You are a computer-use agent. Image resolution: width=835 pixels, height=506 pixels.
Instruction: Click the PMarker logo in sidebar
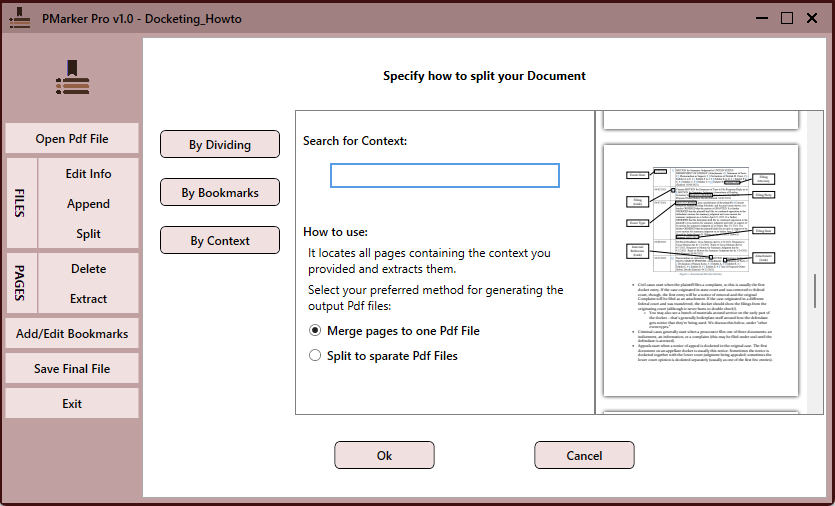click(72, 78)
